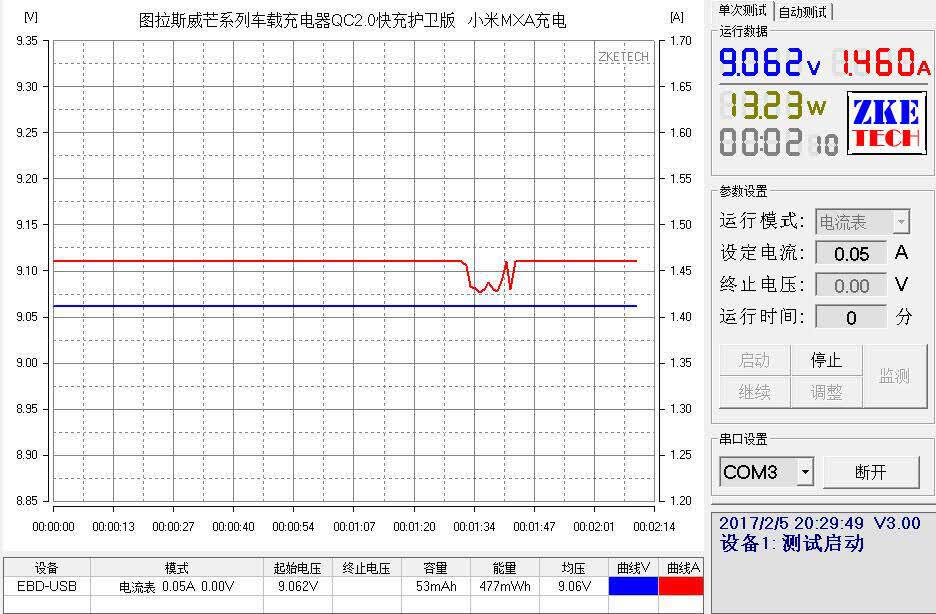This screenshot has height=614, width=936.
Task: Click the 停止 button
Action: (826, 360)
